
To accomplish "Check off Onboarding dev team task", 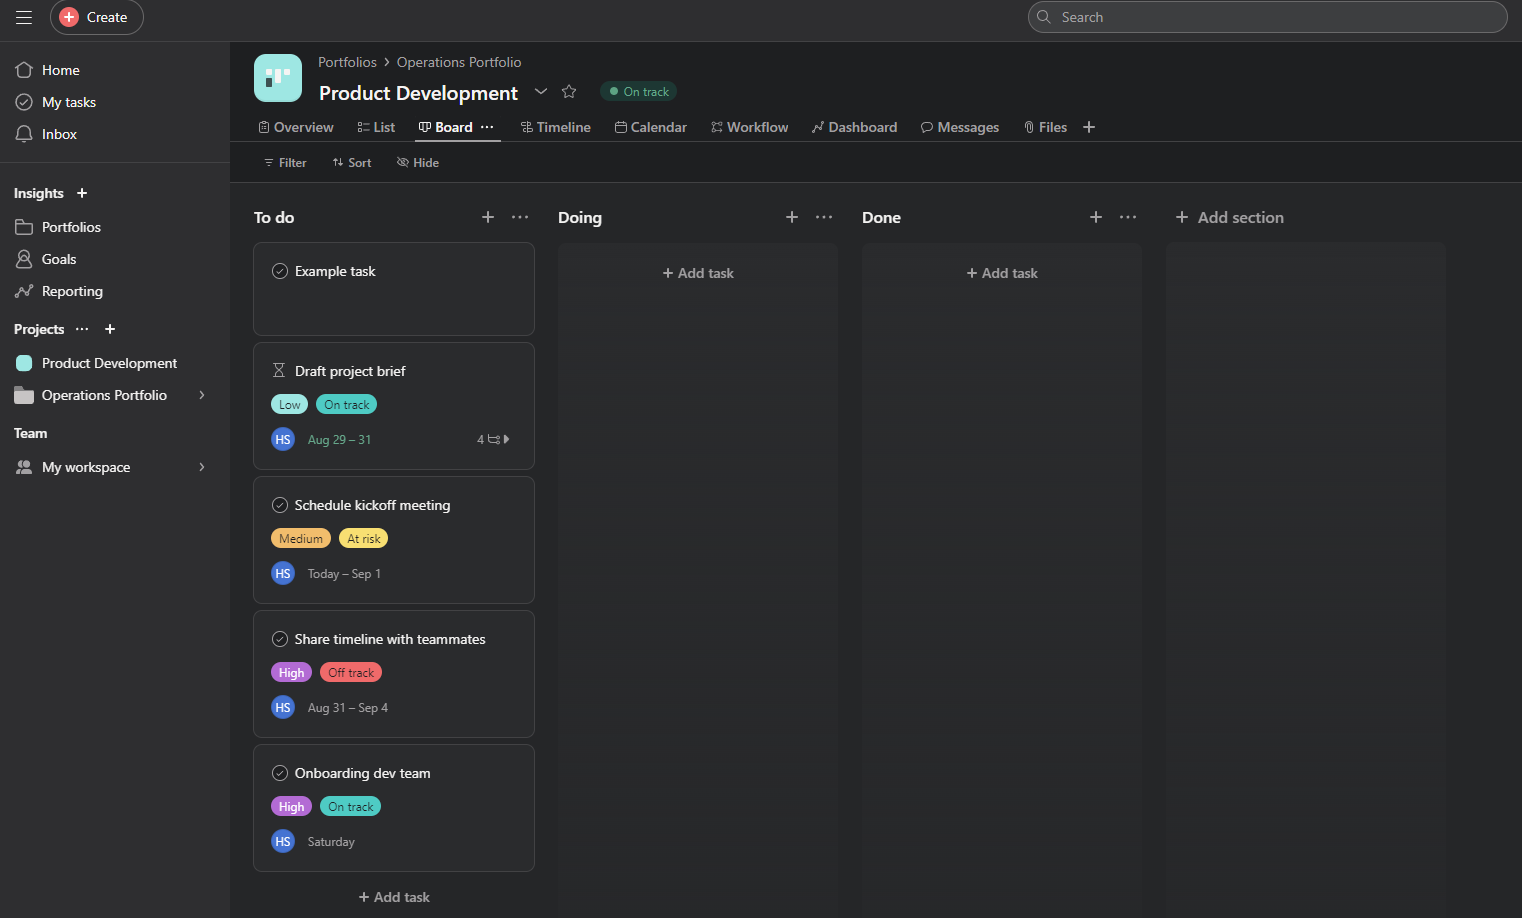I will click(280, 773).
